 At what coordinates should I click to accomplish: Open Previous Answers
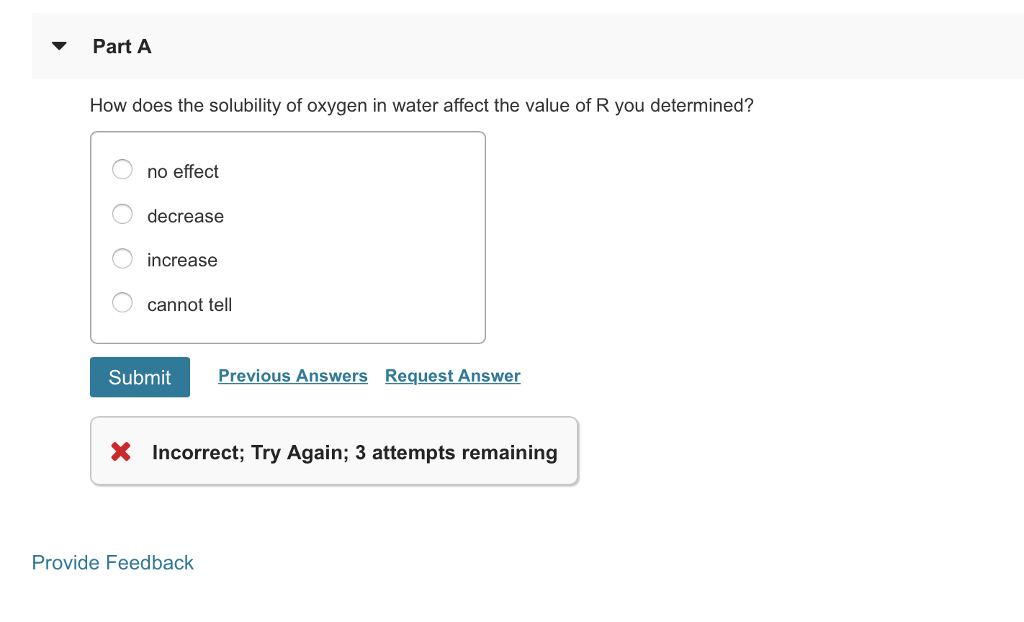[292, 375]
